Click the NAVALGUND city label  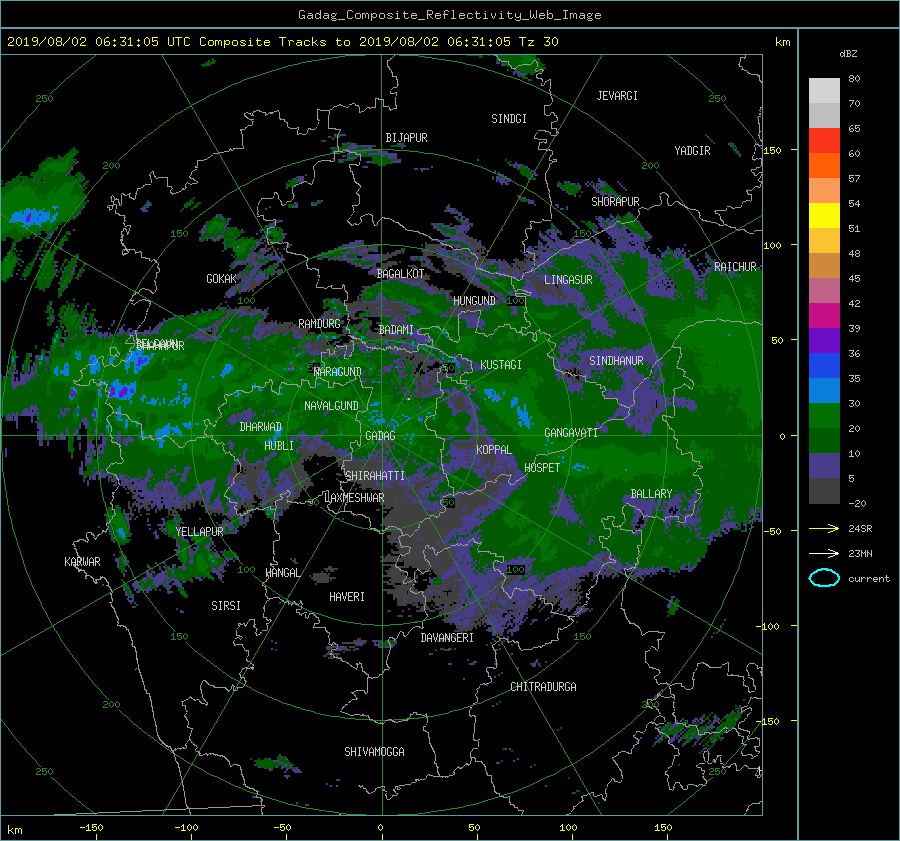(x=331, y=406)
